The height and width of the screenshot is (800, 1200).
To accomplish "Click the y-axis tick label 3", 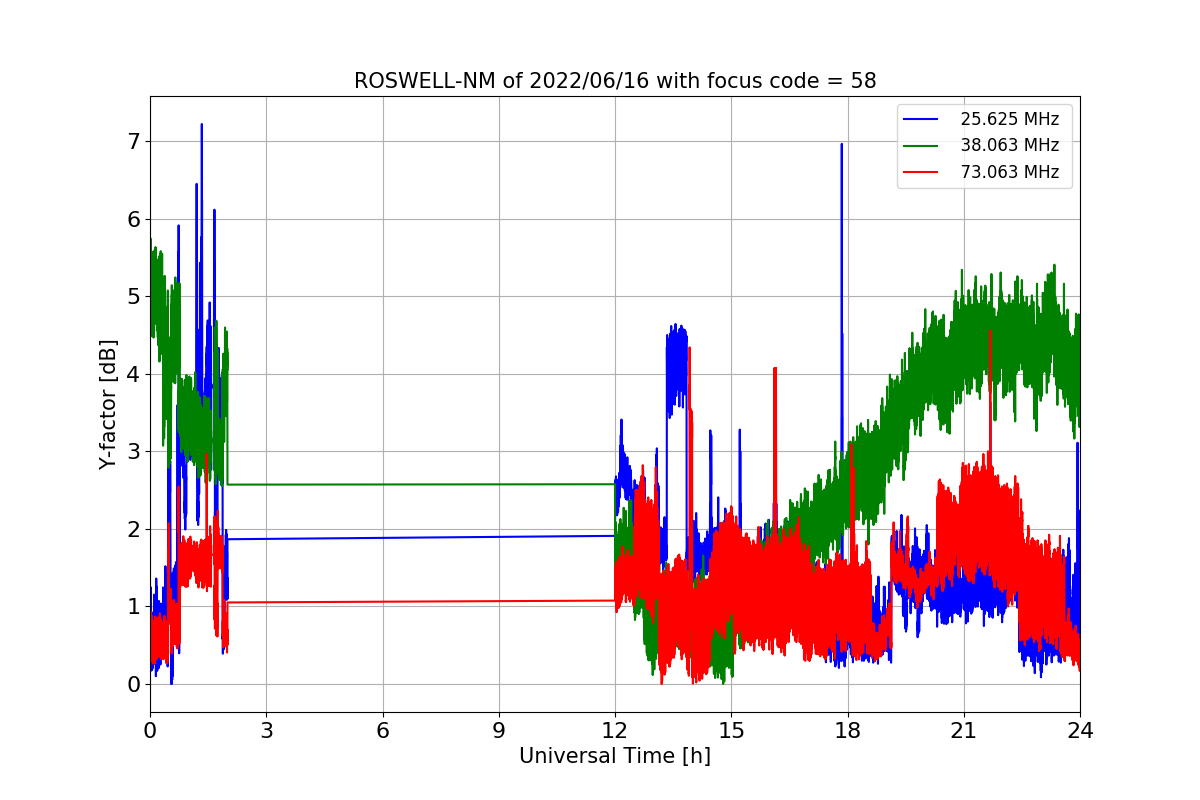I will (133, 452).
